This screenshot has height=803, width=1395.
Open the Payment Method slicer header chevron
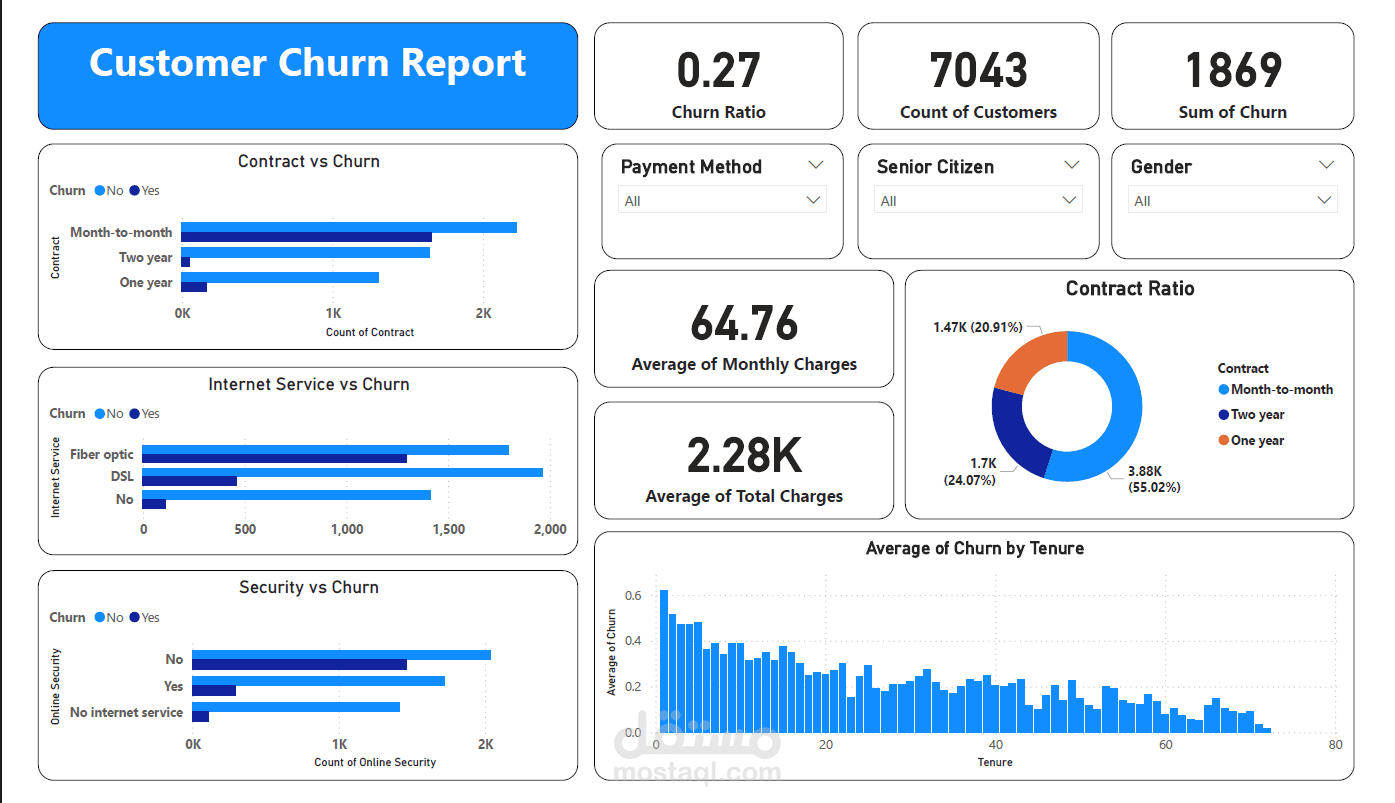[815, 165]
